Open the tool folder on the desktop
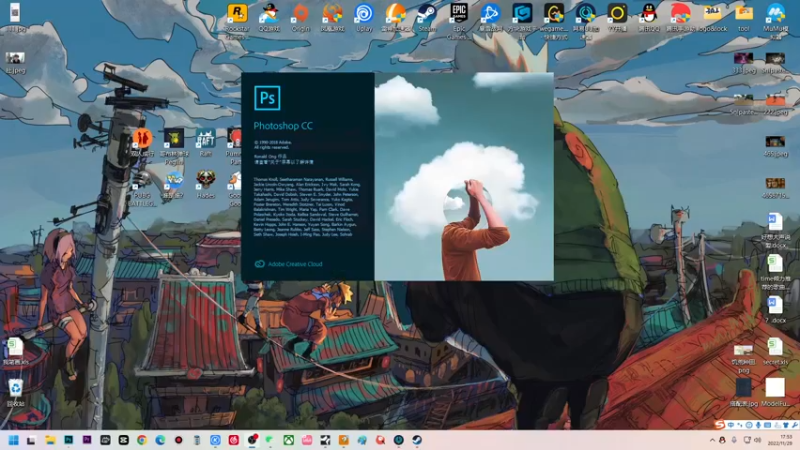This screenshot has width=800, height=450. point(744,17)
